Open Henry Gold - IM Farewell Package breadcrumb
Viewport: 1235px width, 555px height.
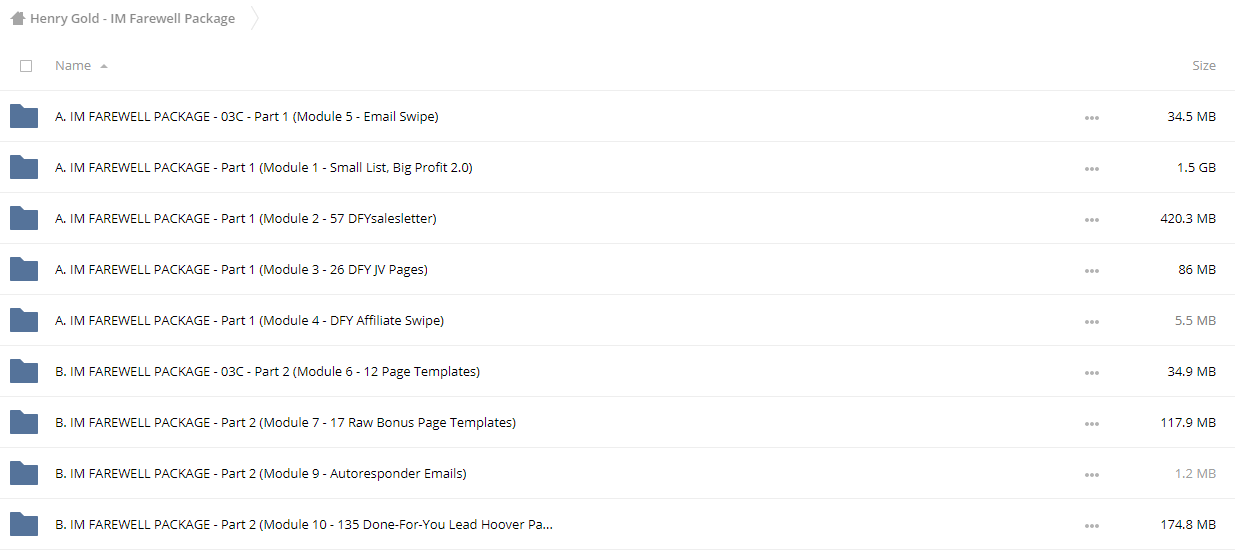click(132, 18)
